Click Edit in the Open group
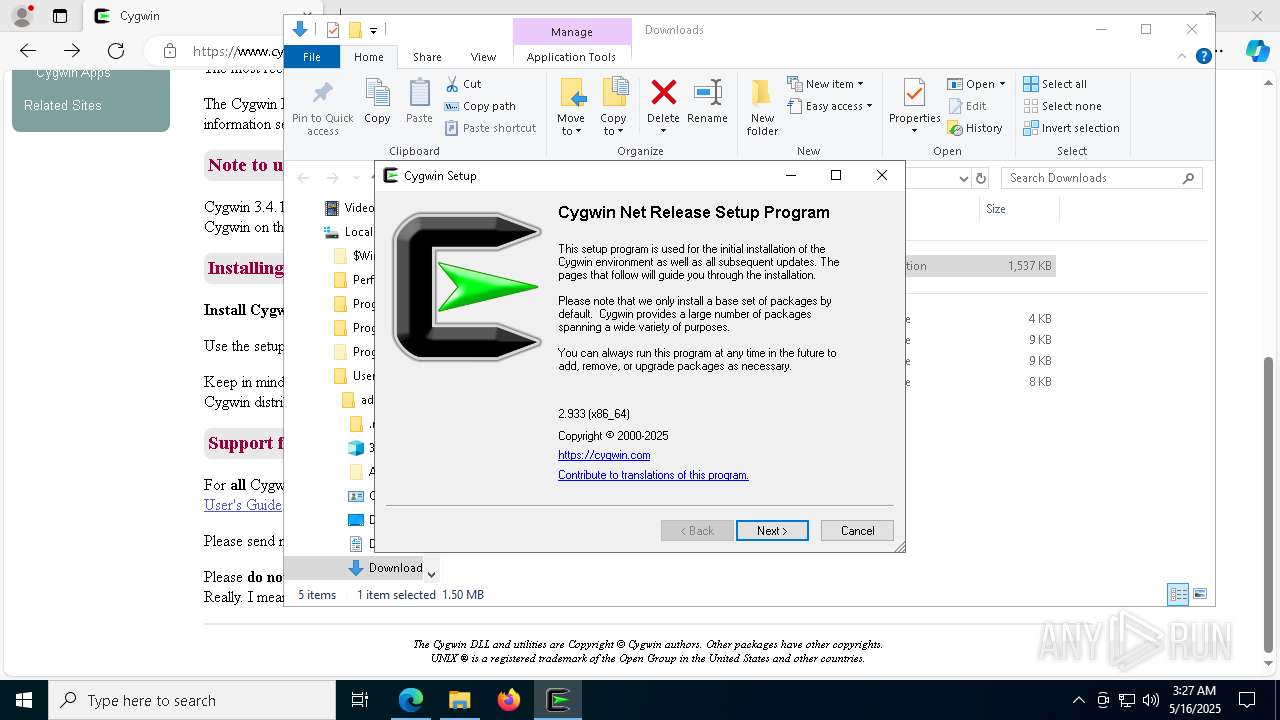 pyautogui.click(x=967, y=106)
